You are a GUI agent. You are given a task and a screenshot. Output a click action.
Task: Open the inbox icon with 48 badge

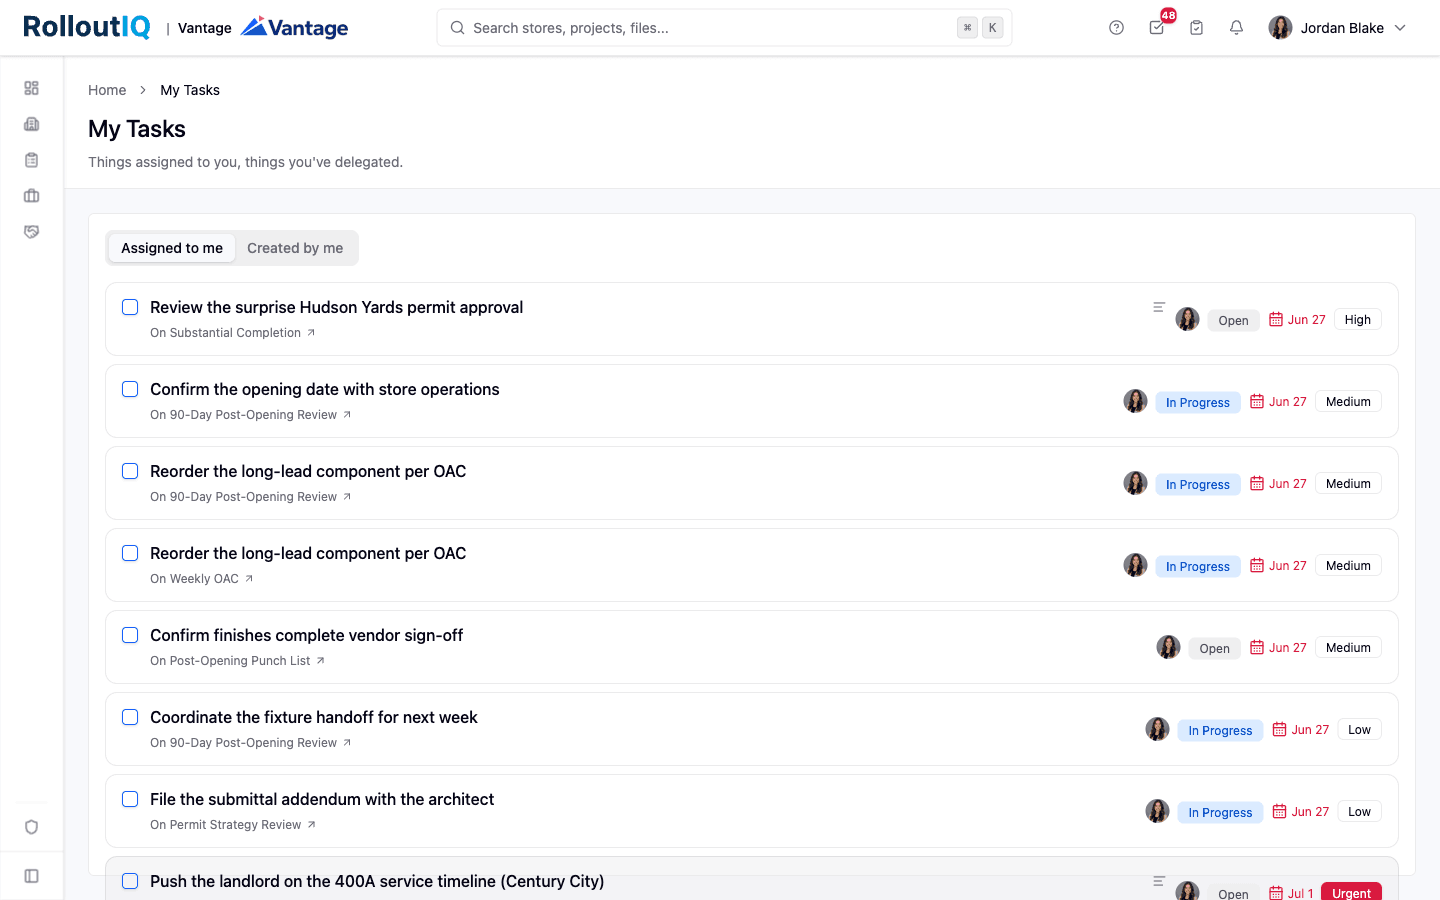click(x=1157, y=28)
